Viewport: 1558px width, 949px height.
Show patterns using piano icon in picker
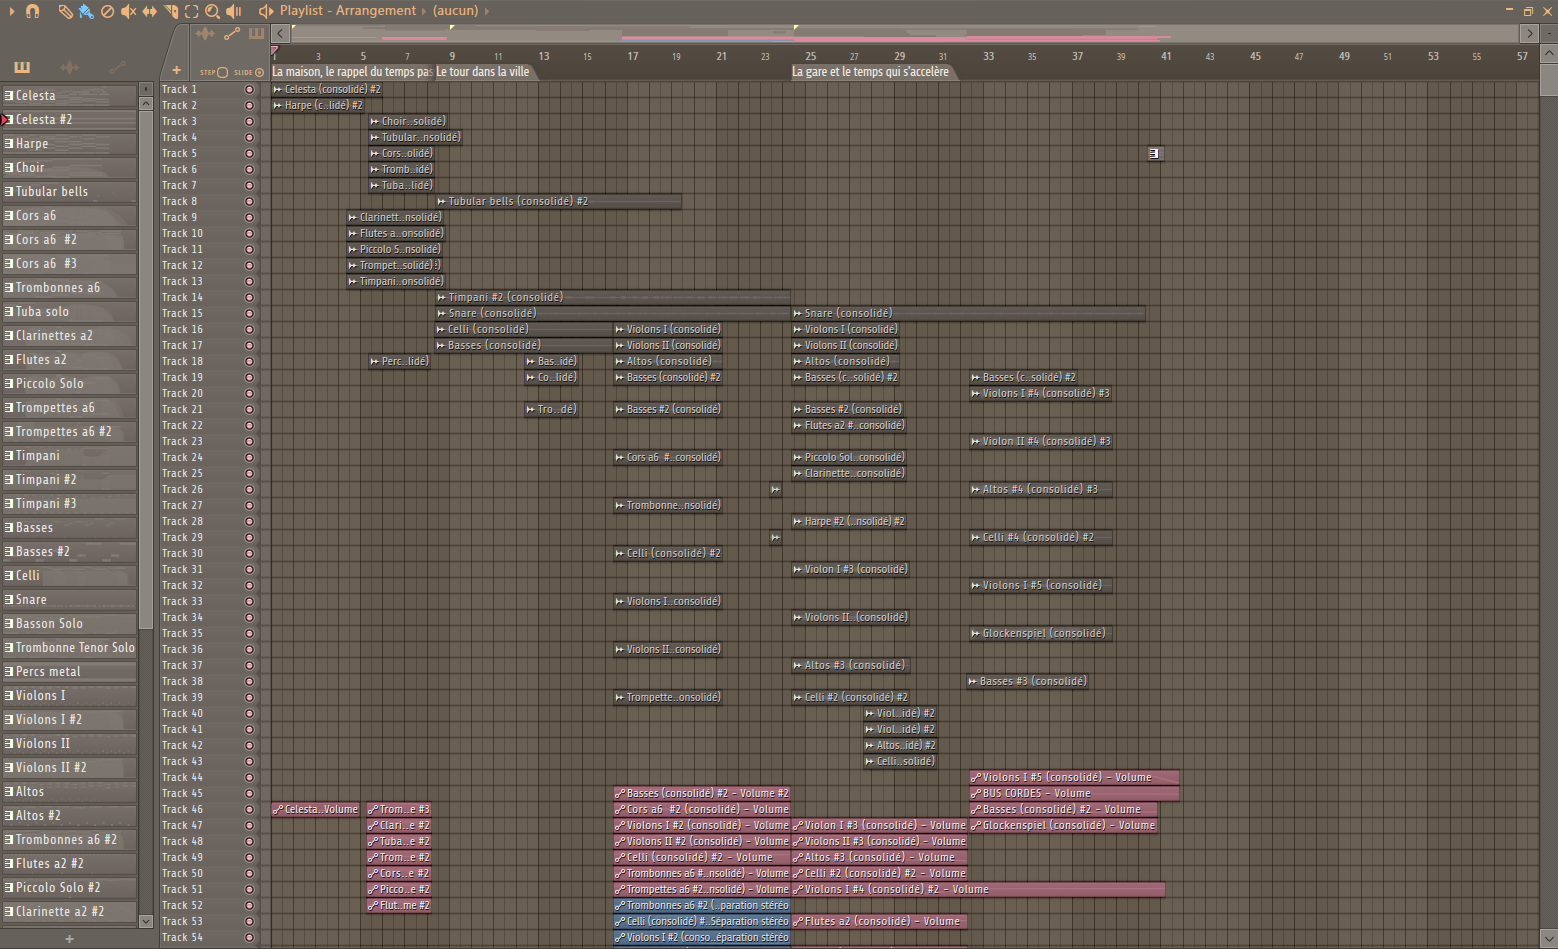(x=22, y=67)
